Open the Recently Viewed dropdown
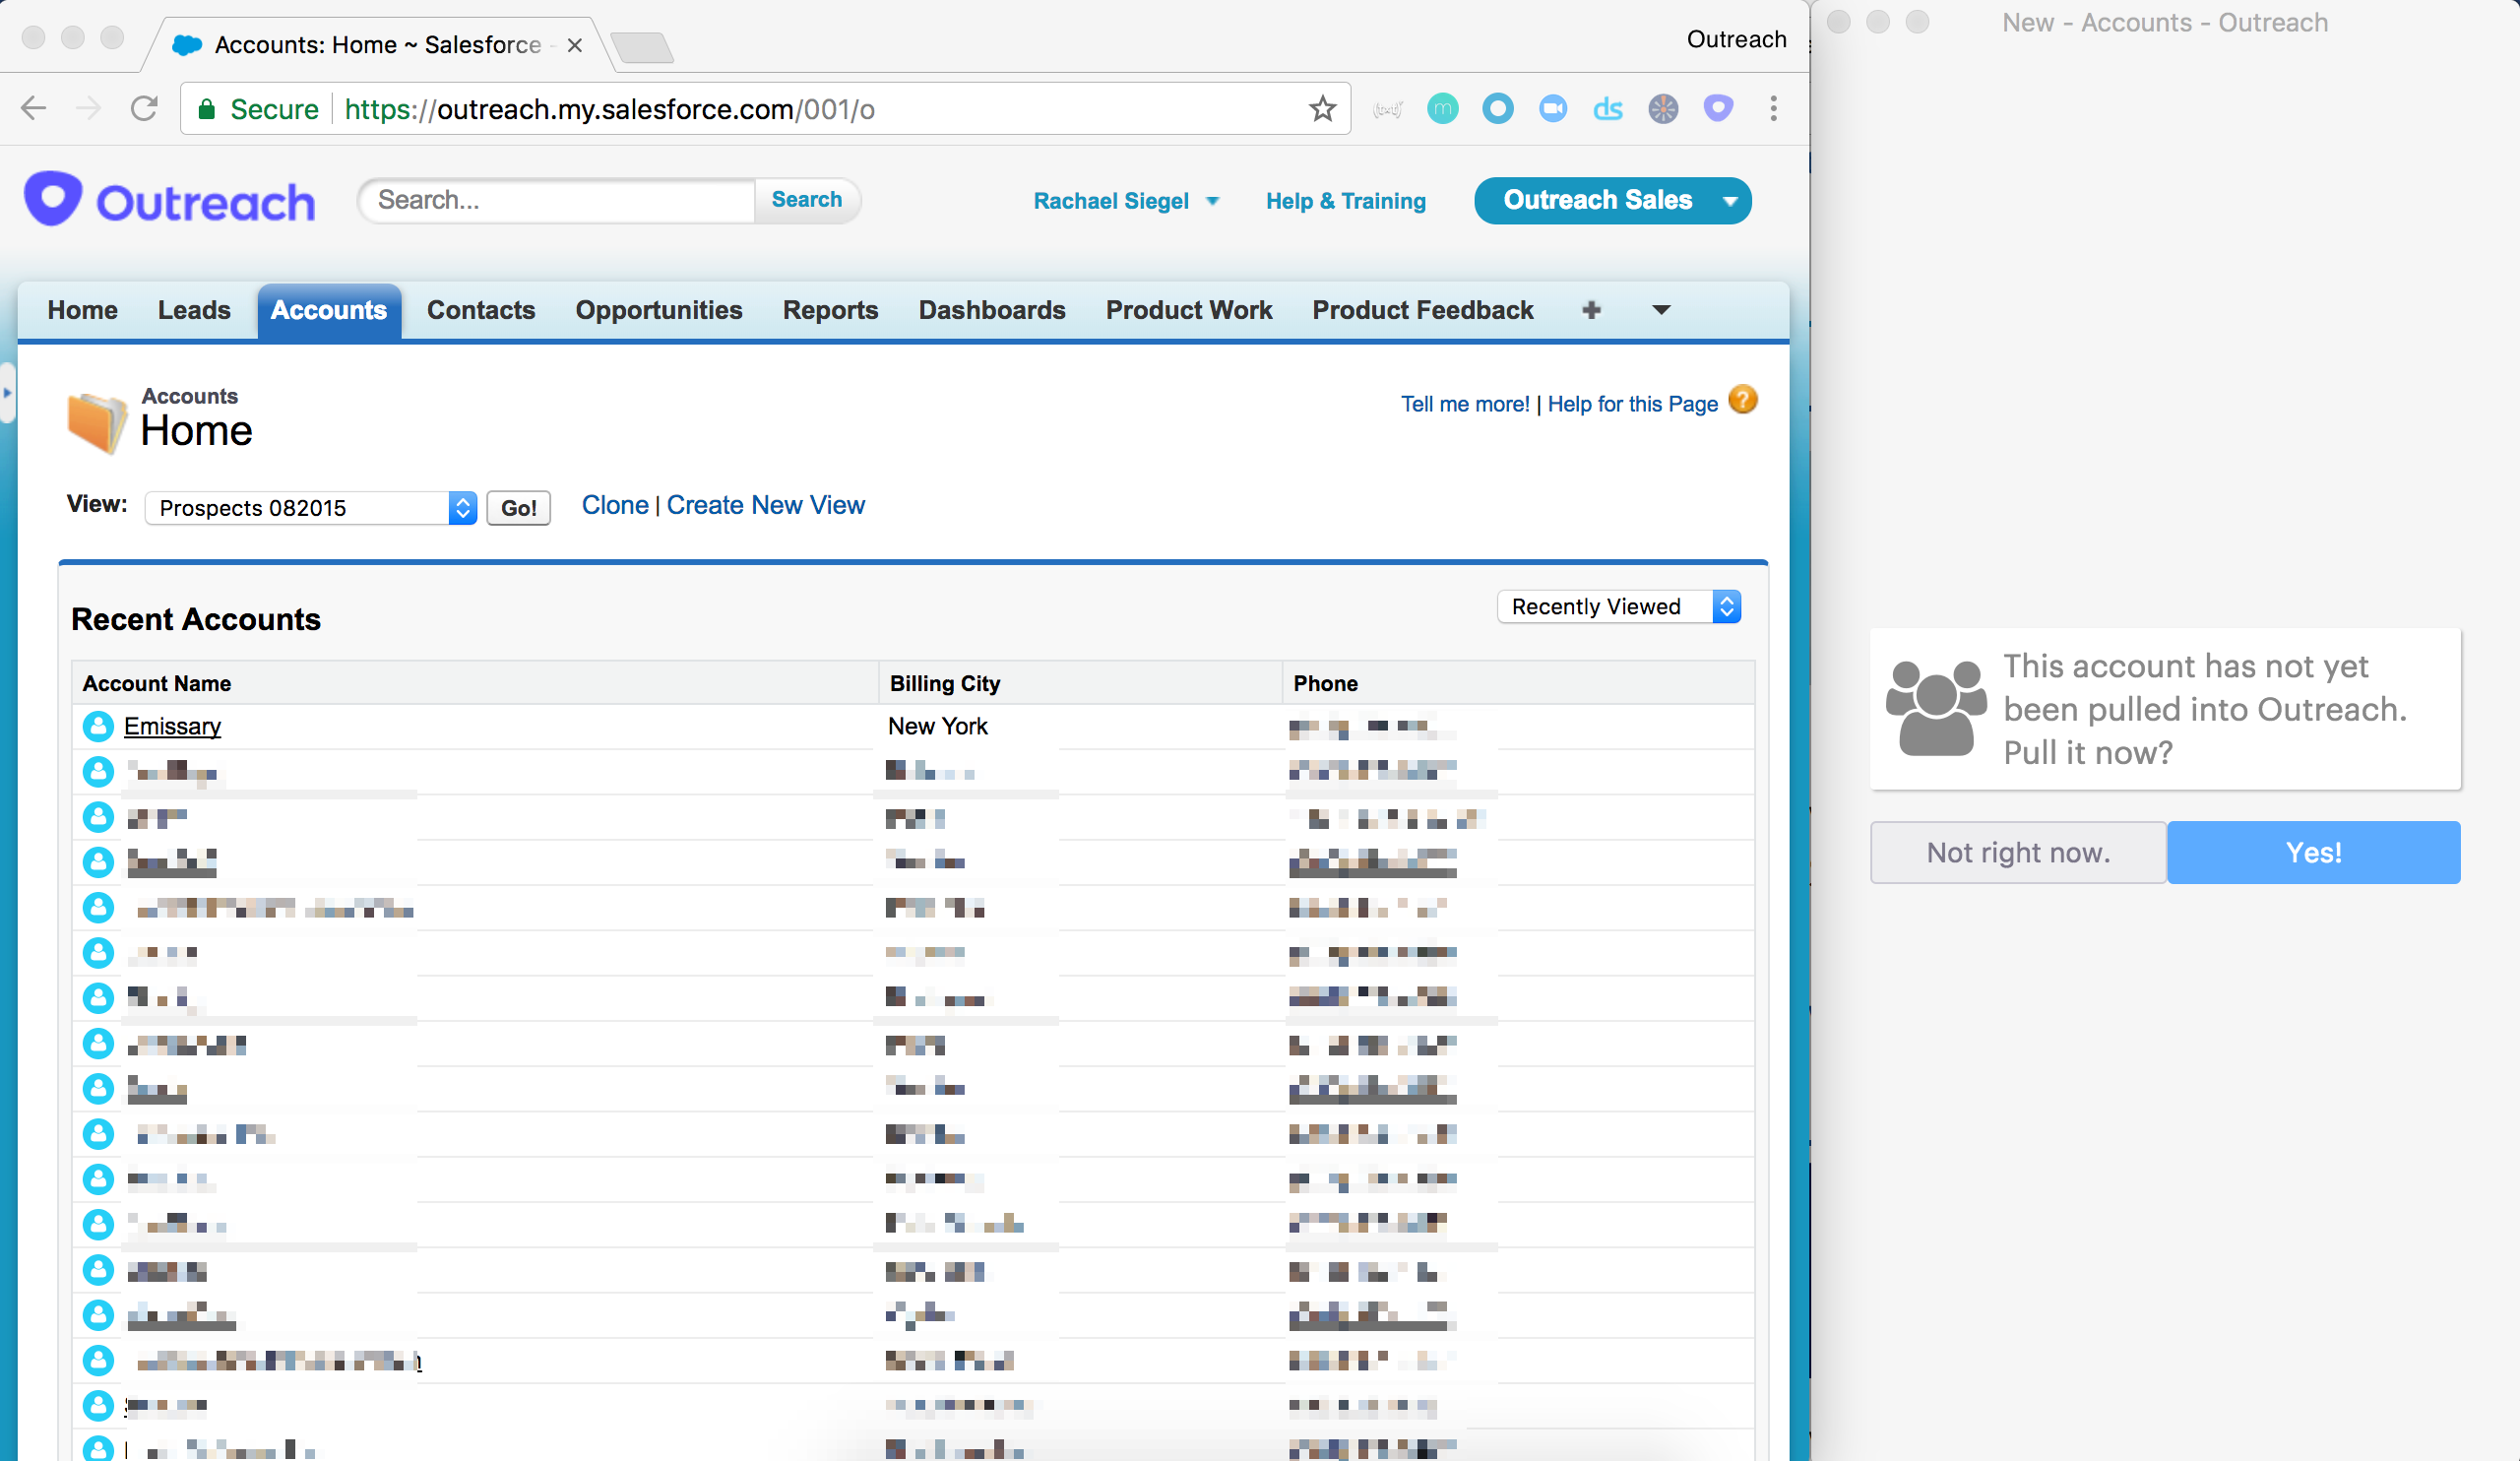The height and width of the screenshot is (1461, 2520). coord(1618,607)
